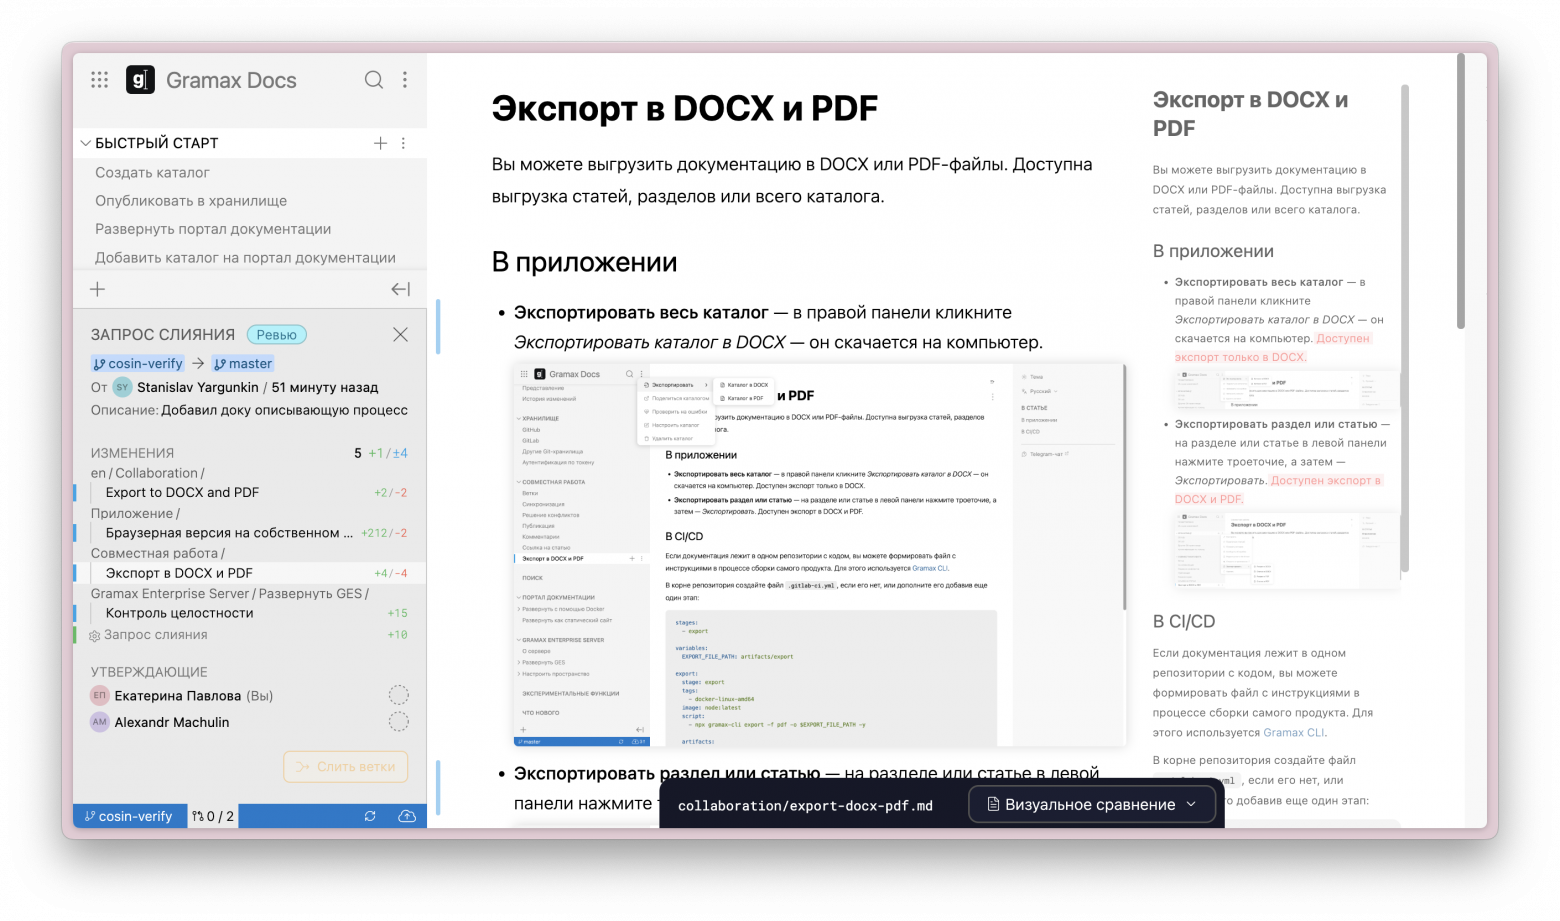Image resolution: width=1560 pixels, height=921 pixels.
Task: Open the cosin-verify branch selector in status bar
Action: point(128,816)
